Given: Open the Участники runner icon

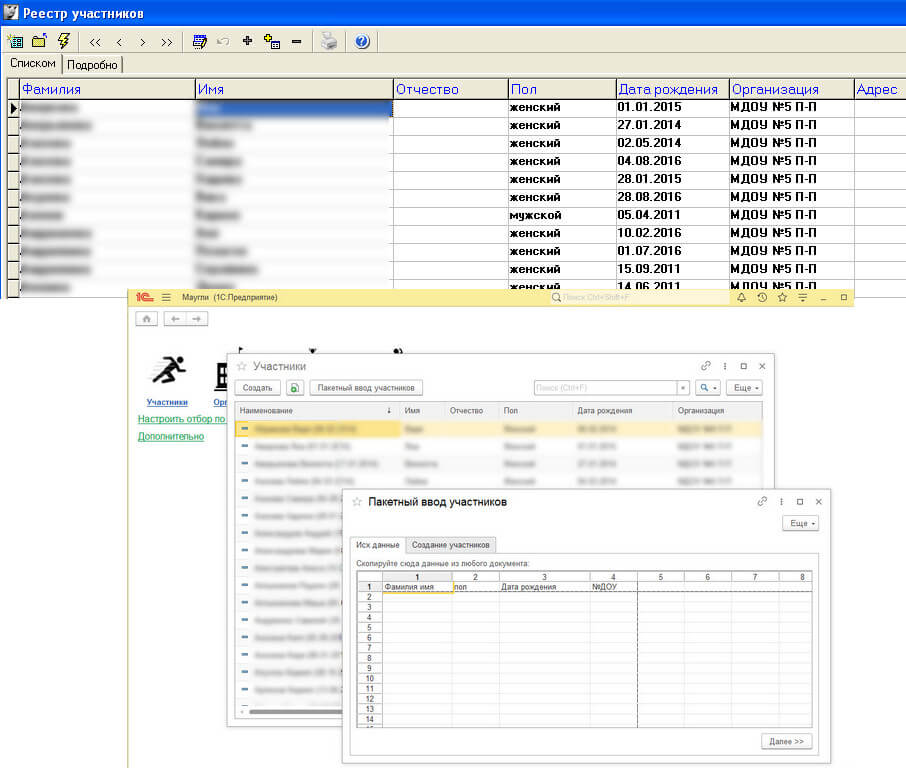Looking at the screenshot, I should (x=167, y=371).
